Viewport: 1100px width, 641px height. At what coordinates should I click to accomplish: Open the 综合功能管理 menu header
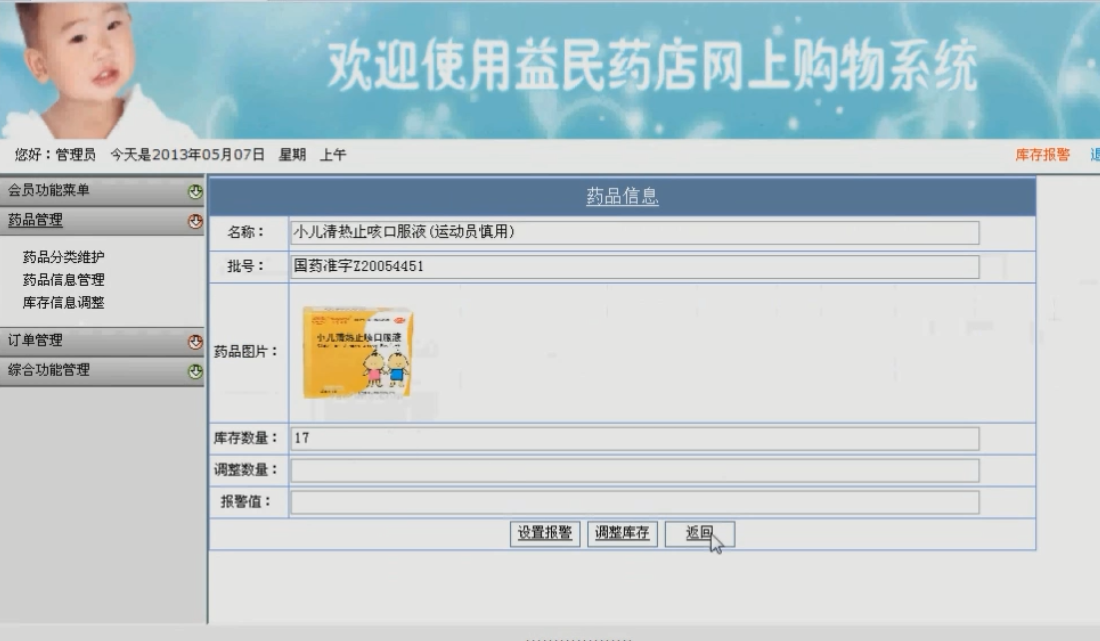pyautogui.click(x=102, y=371)
